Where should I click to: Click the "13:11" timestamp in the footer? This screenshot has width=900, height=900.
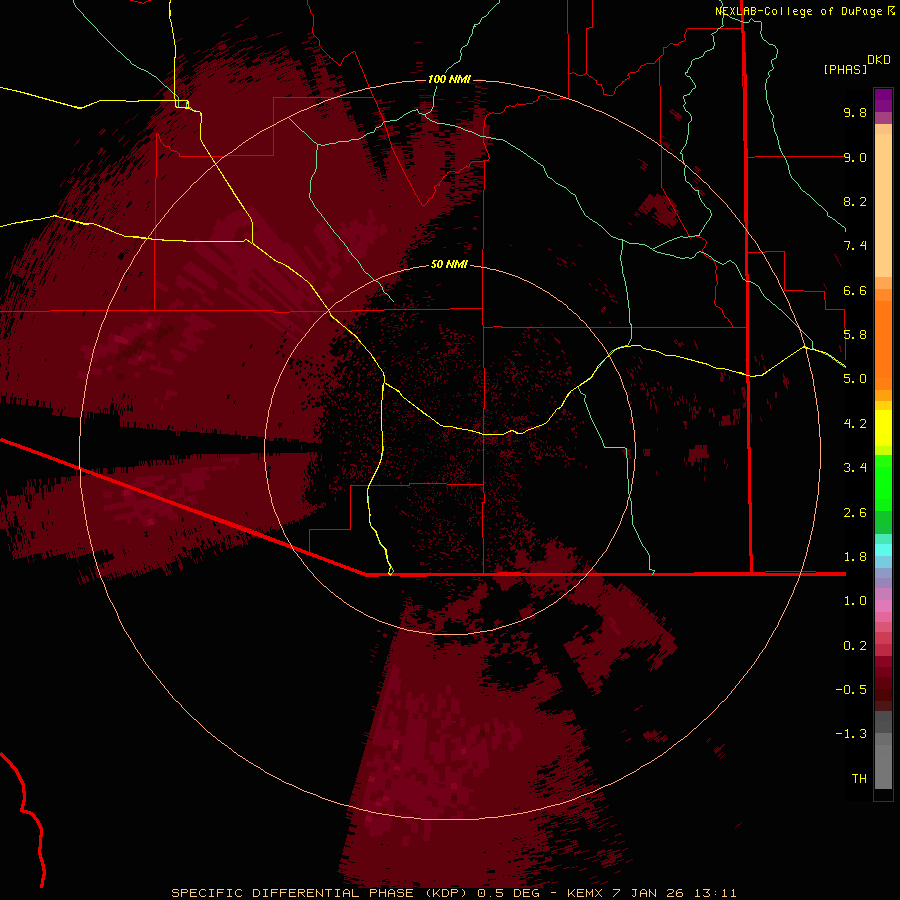click(x=715, y=893)
